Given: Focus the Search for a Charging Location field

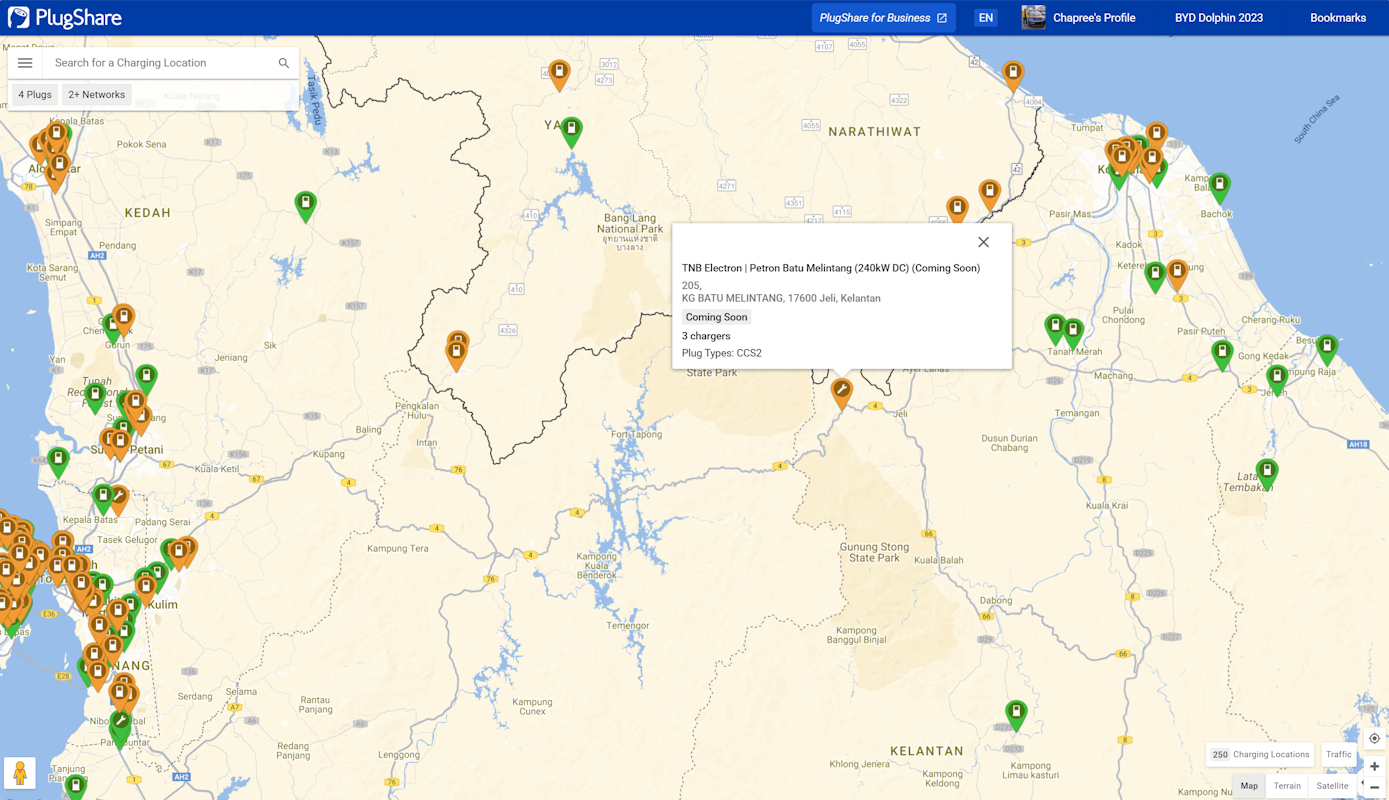Looking at the screenshot, I should click(160, 63).
